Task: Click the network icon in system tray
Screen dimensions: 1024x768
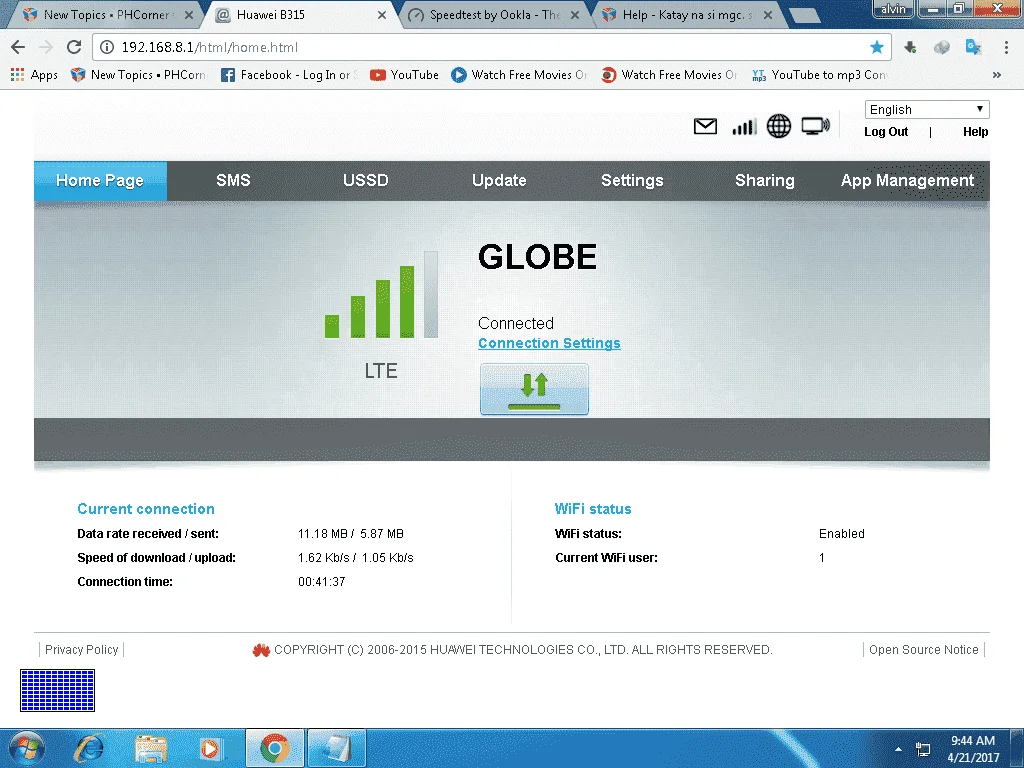Action: [x=923, y=749]
